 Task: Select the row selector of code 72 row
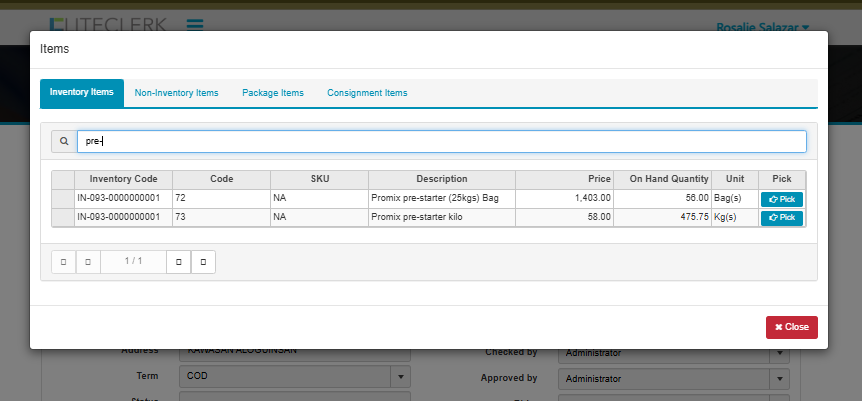[x=63, y=199]
